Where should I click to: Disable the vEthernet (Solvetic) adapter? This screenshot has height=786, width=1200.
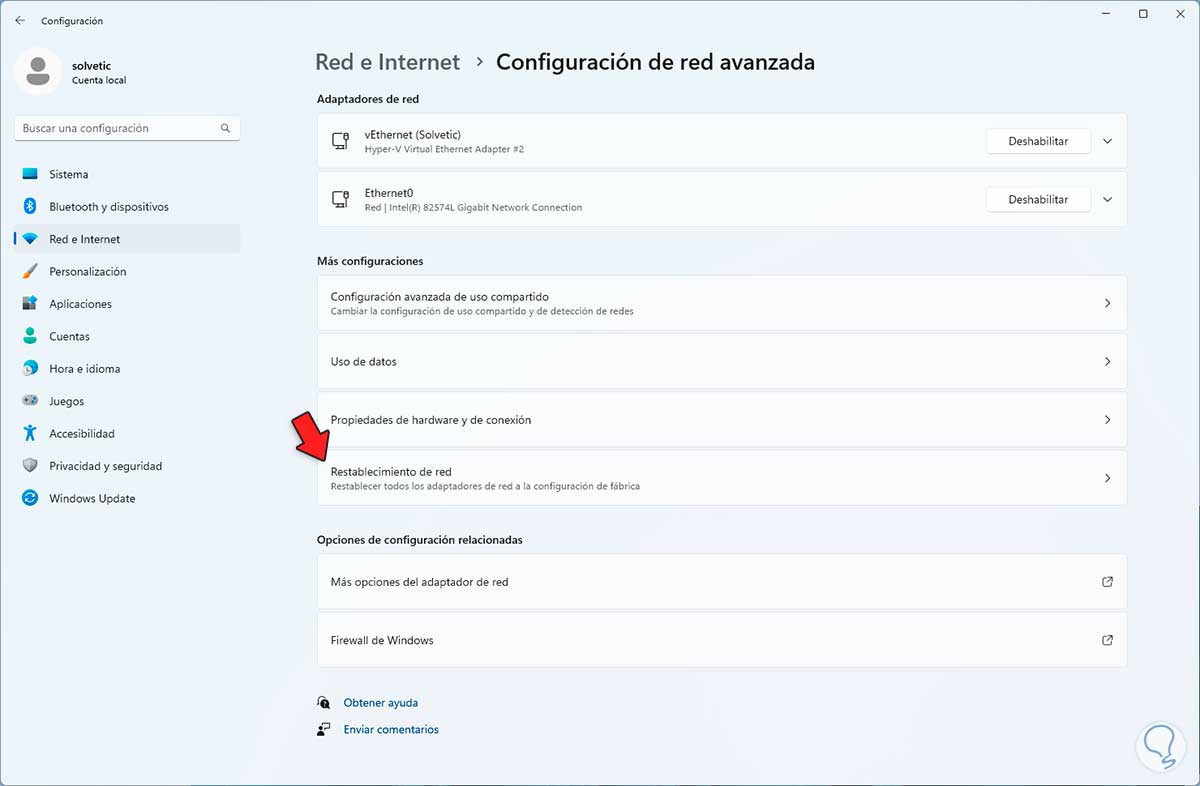(1038, 142)
